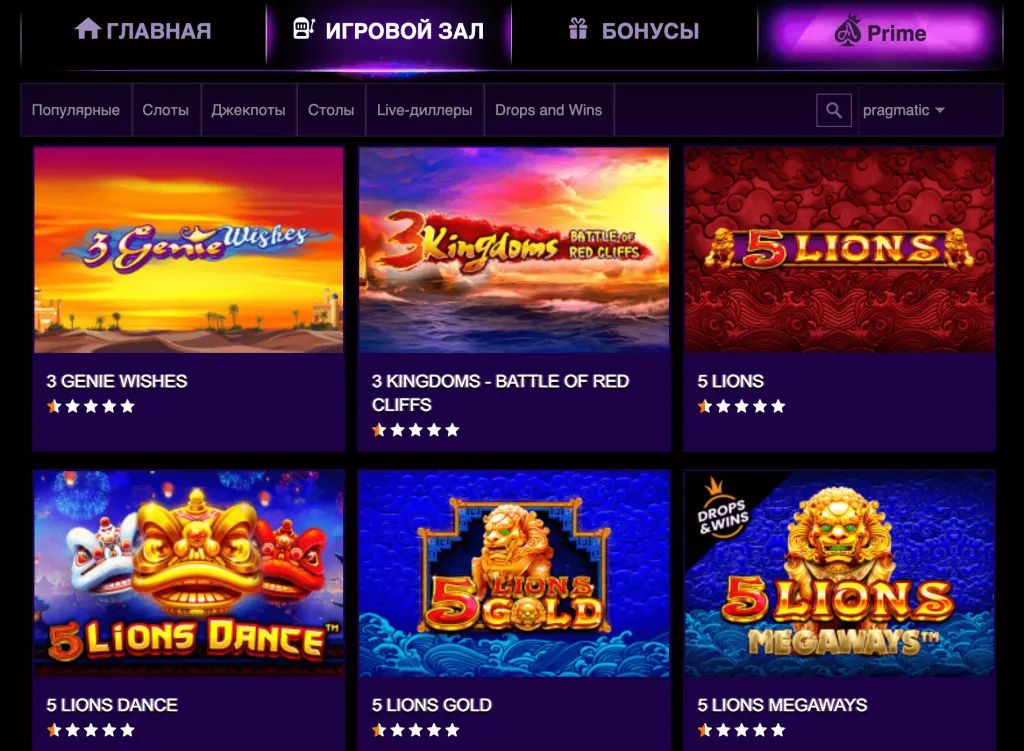Select the Джекпоты category tab
The height and width of the screenshot is (751, 1024).
pos(248,110)
